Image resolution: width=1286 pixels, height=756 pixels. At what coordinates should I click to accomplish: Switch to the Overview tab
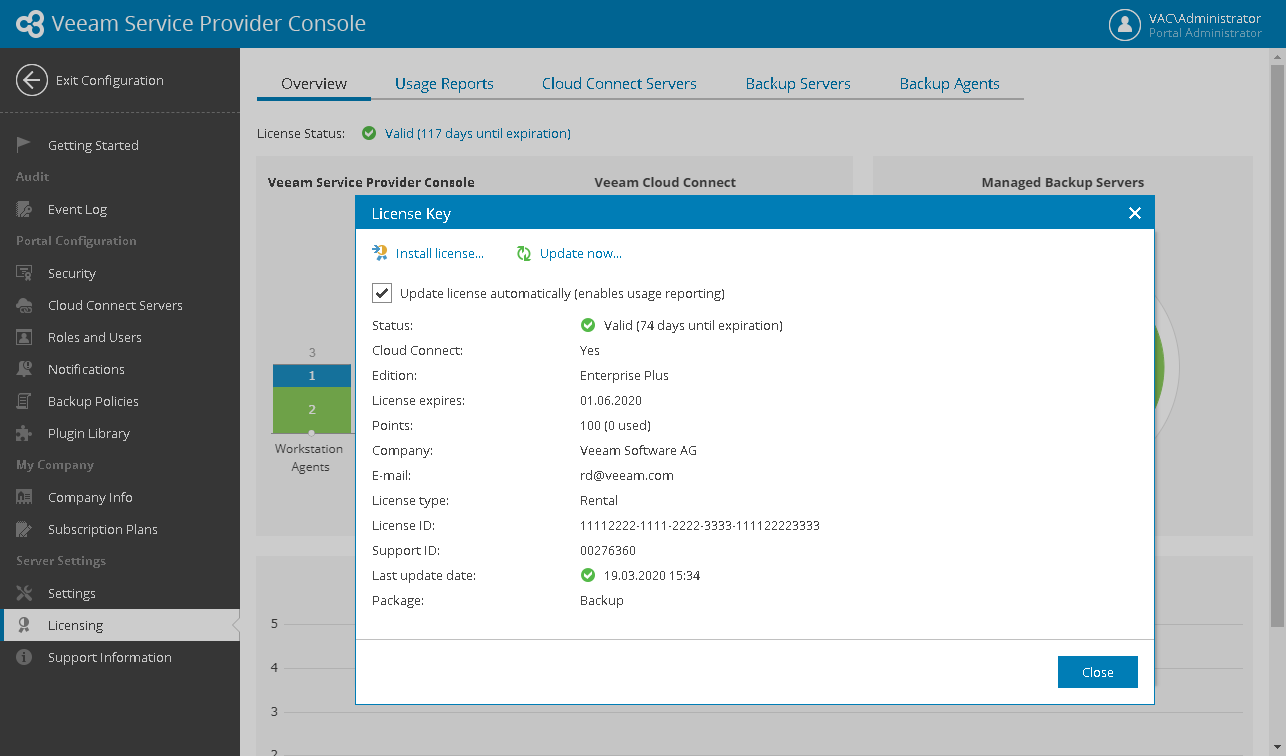(314, 84)
